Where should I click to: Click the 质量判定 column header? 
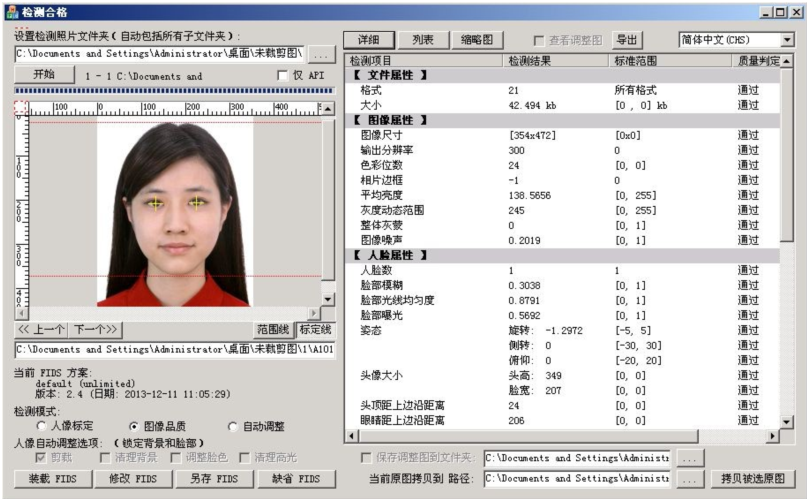[756, 61]
